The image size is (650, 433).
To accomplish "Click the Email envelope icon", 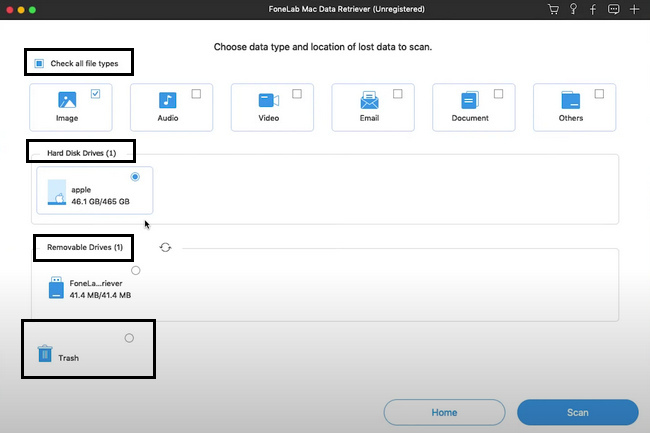I will click(x=369, y=100).
